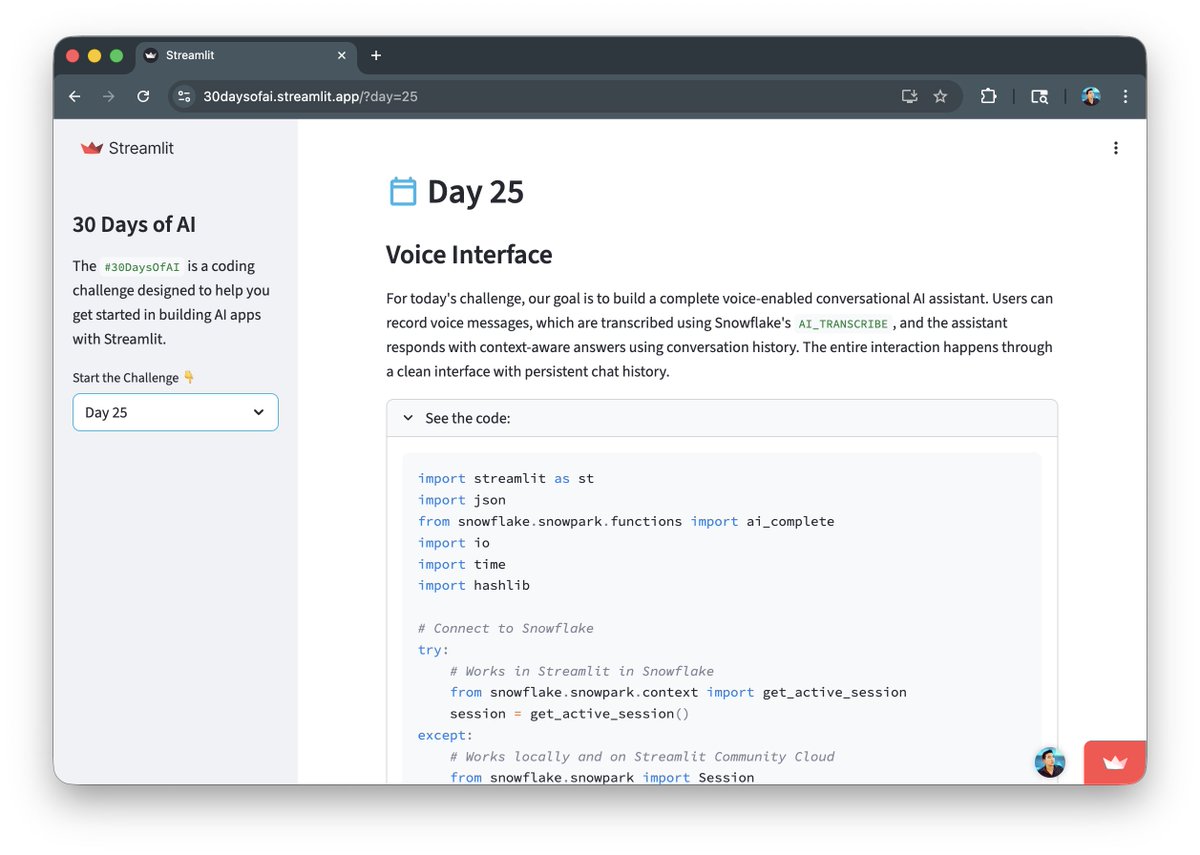The width and height of the screenshot is (1200, 855).
Task: Reload the page with the refresh icon
Action: 143,96
